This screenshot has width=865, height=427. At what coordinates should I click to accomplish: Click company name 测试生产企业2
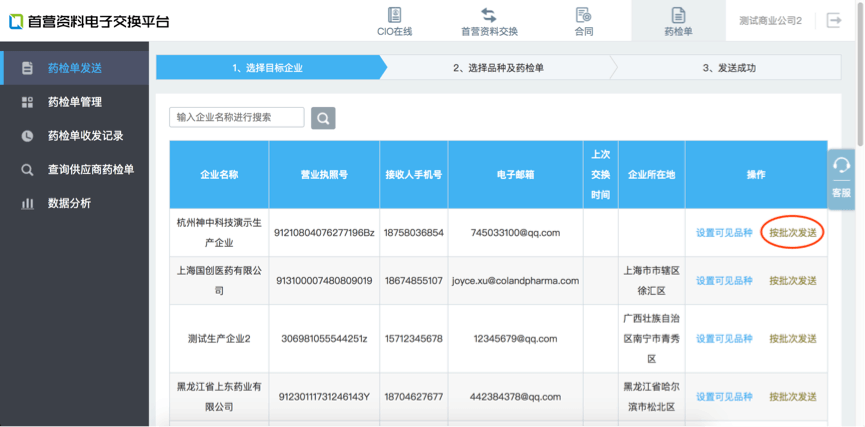(219, 339)
